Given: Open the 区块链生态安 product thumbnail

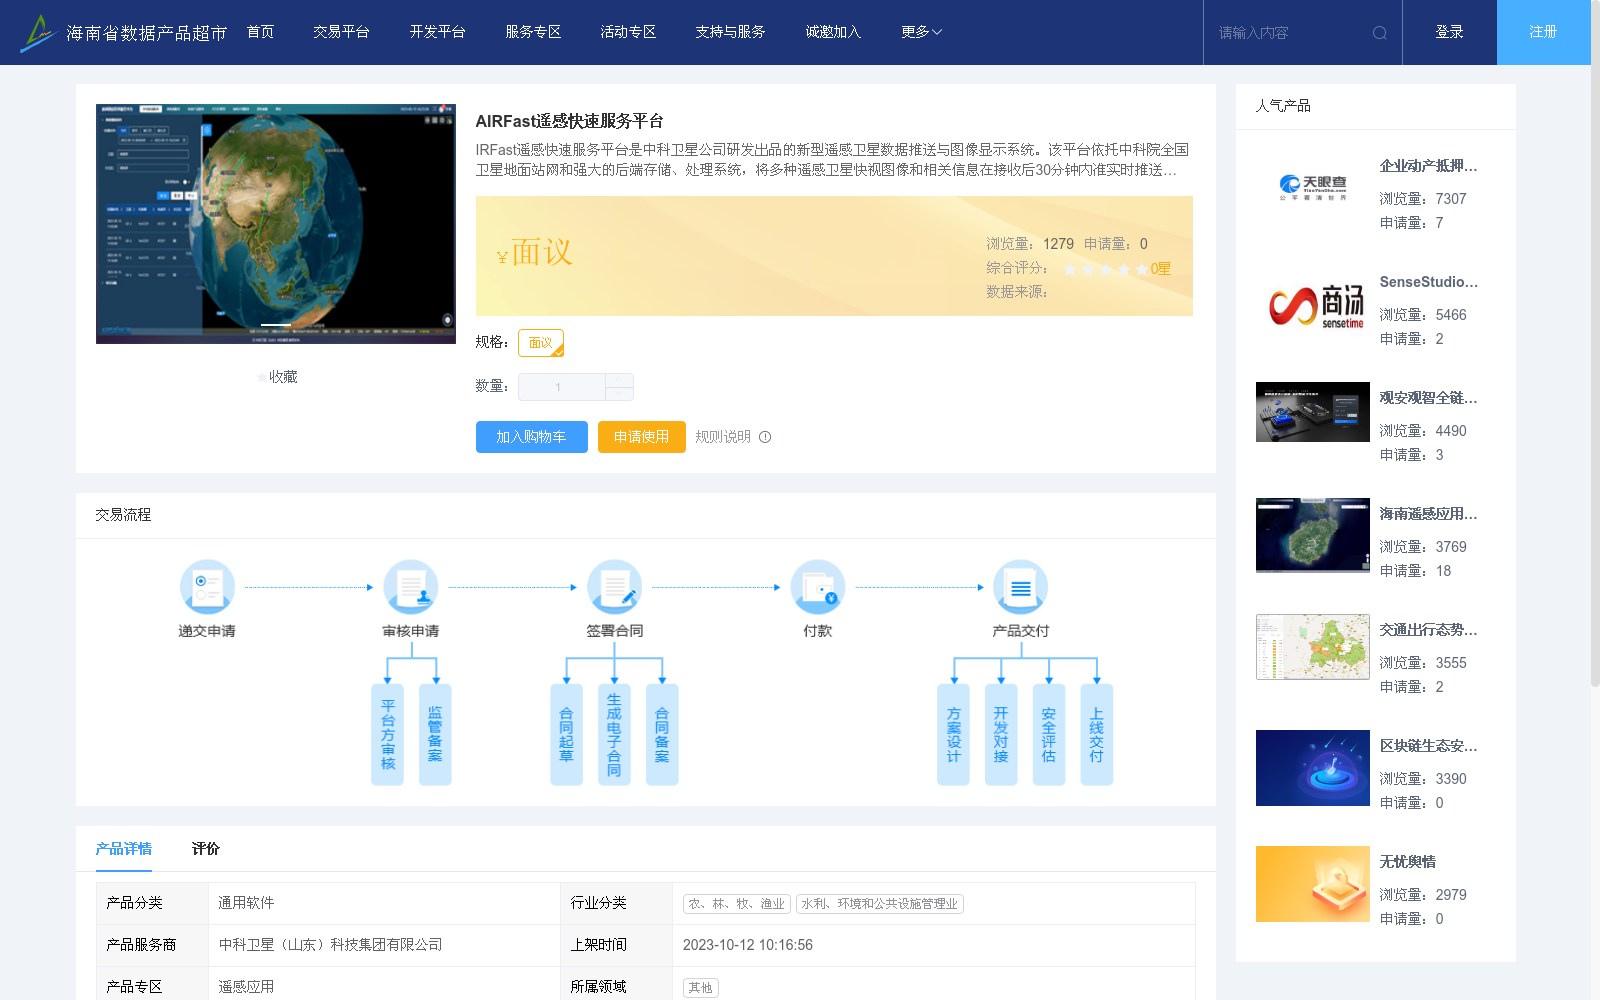Looking at the screenshot, I should point(1313,768).
